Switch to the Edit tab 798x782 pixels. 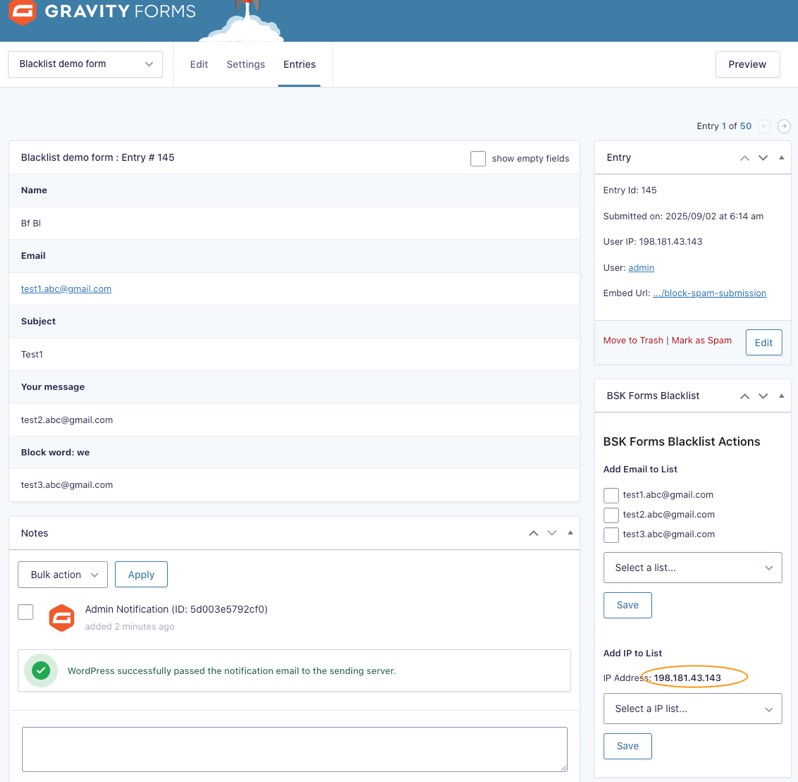[x=199, y=64]
